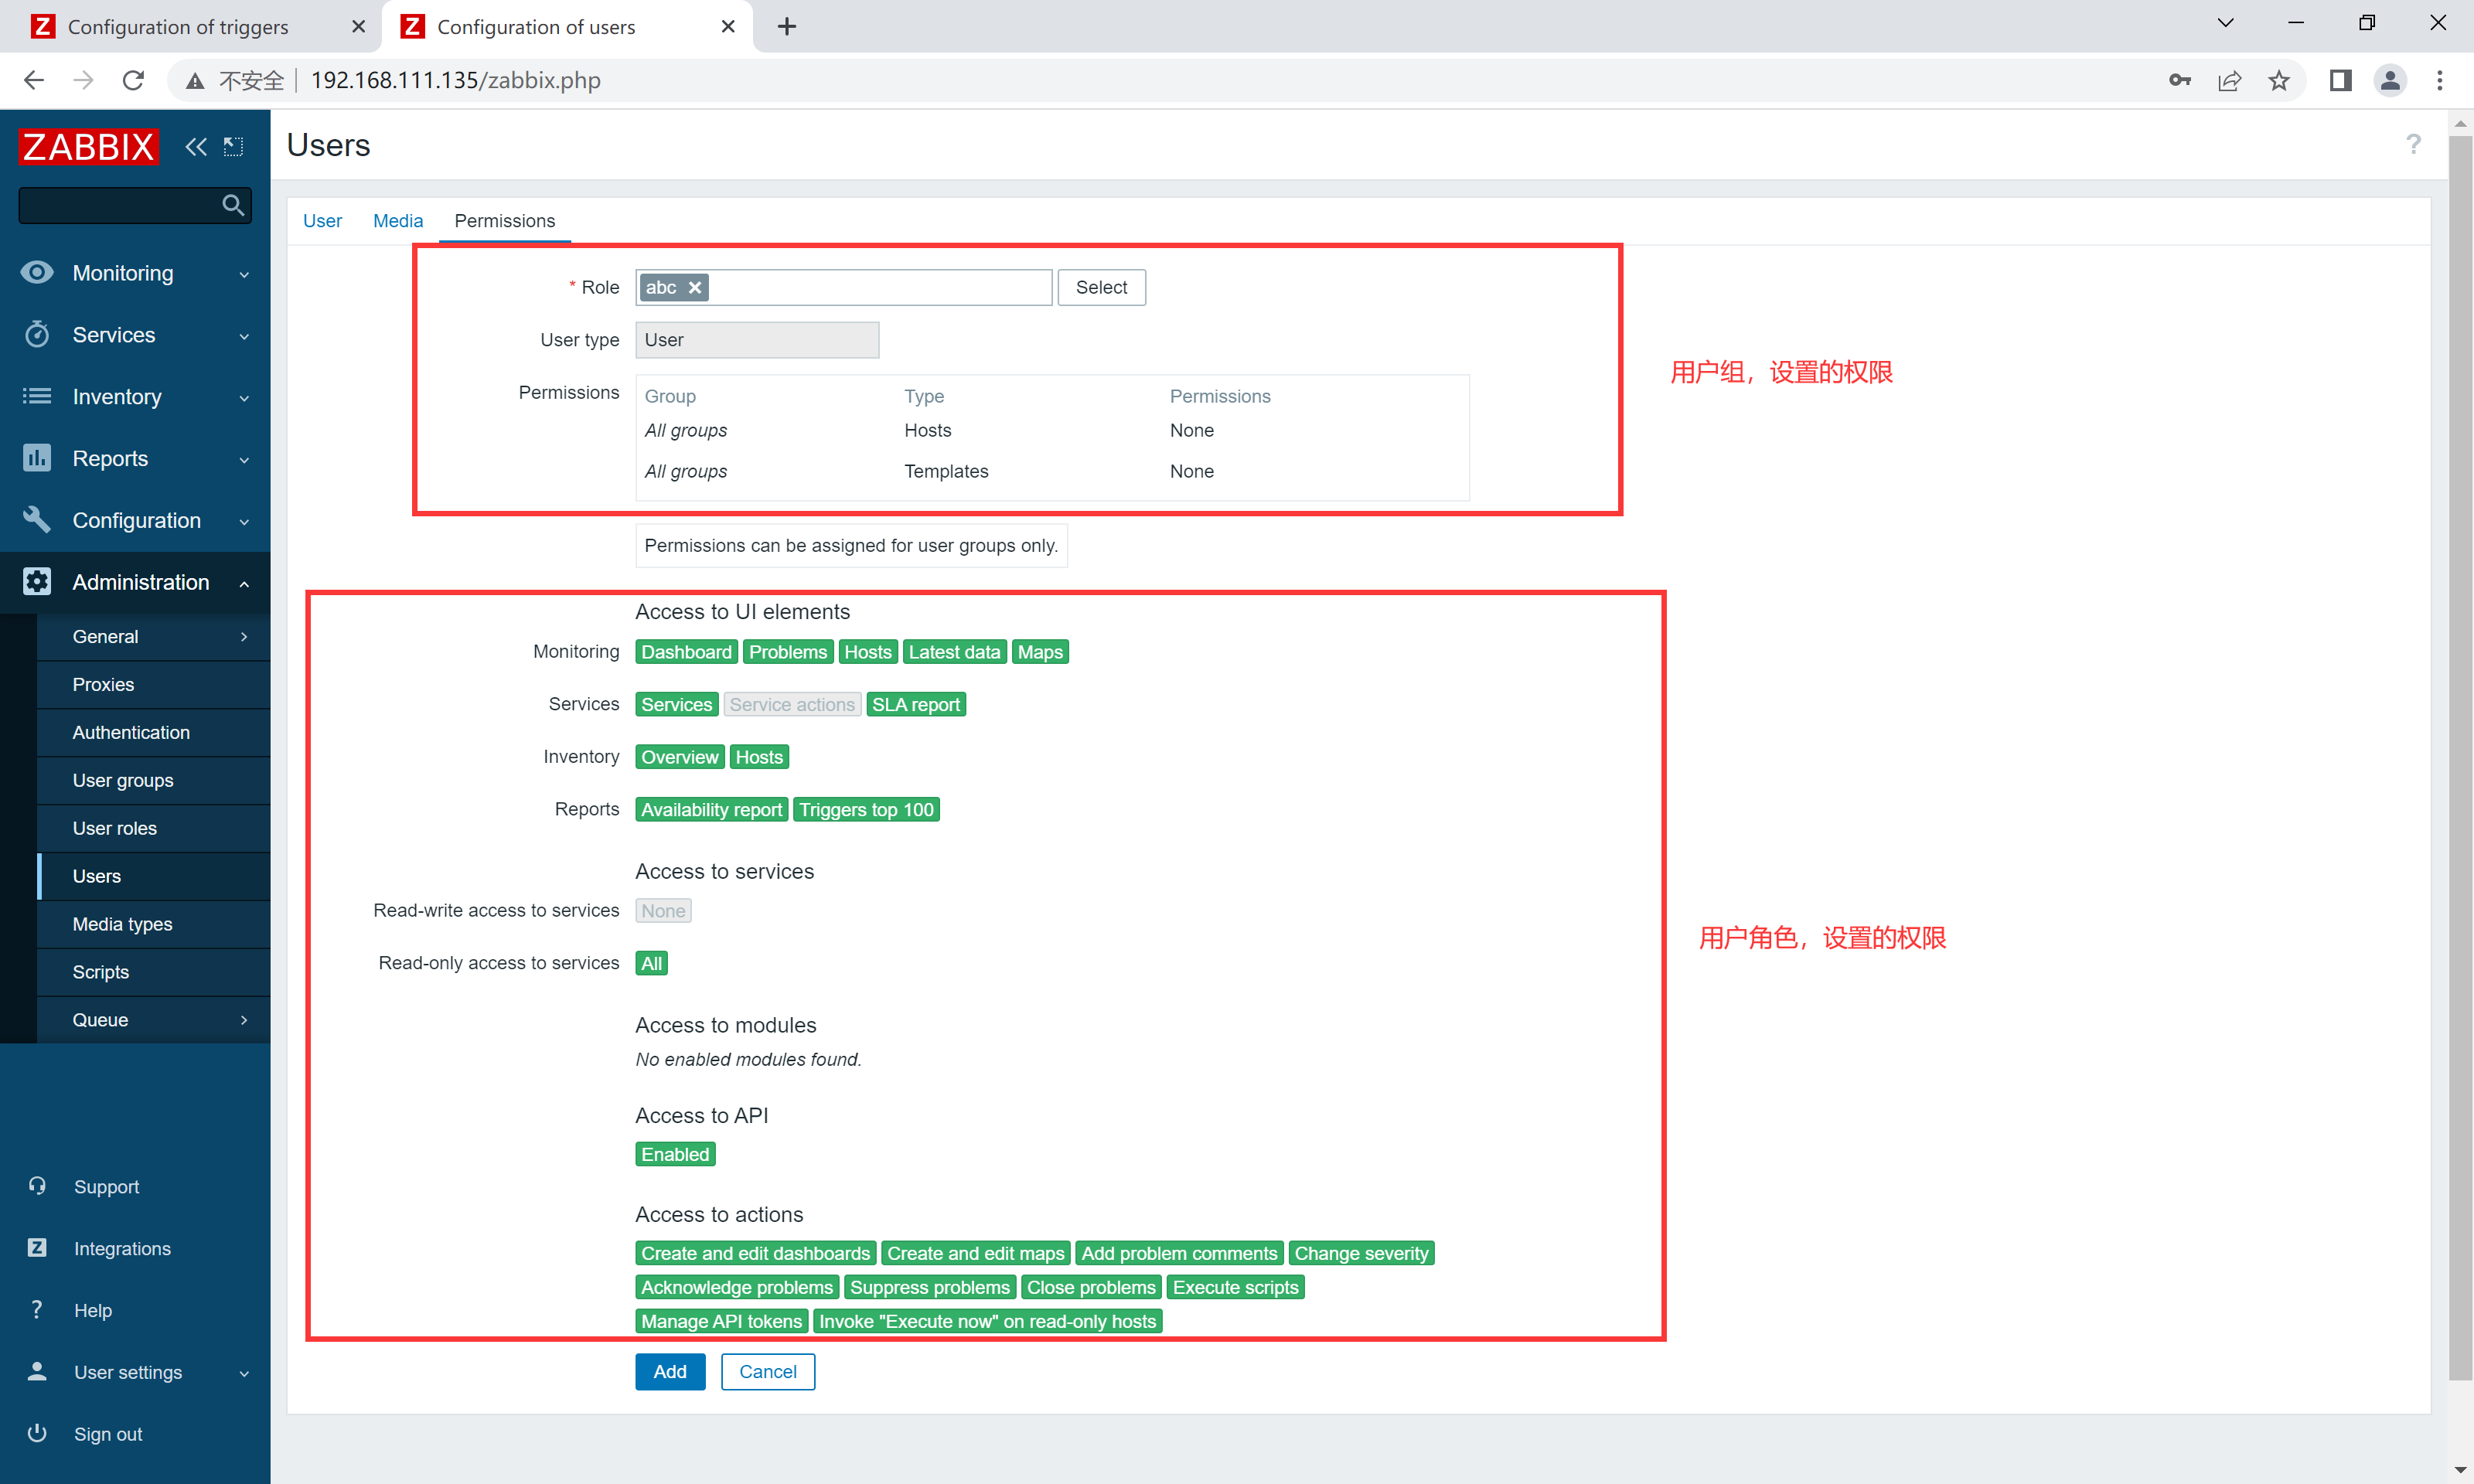
Task: Click the Inventory list icon
Action: click(x=37, y=396)
